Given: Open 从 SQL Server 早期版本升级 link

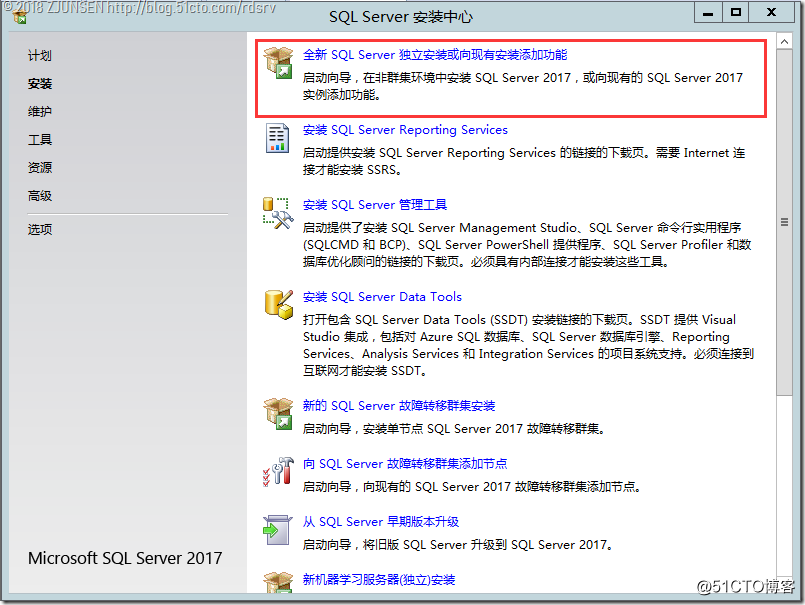Looking at the screenshot, I should click(x=380, y=522).
